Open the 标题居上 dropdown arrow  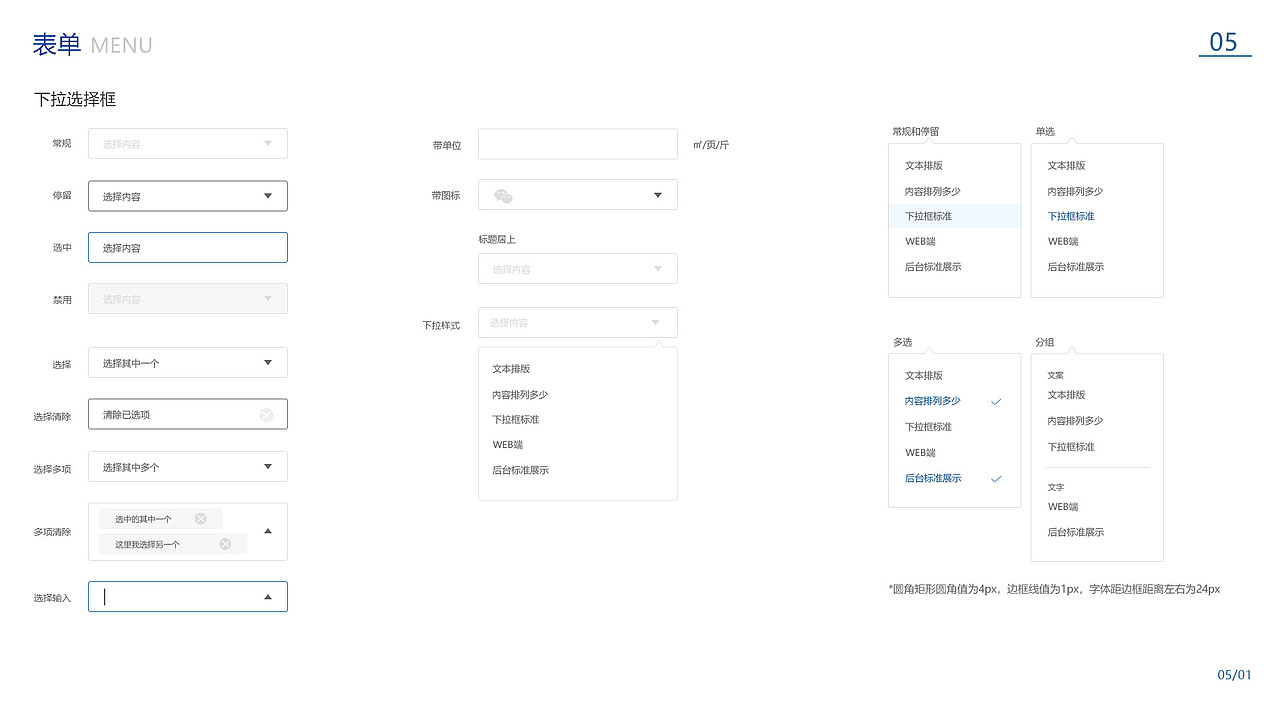(658, 268)
